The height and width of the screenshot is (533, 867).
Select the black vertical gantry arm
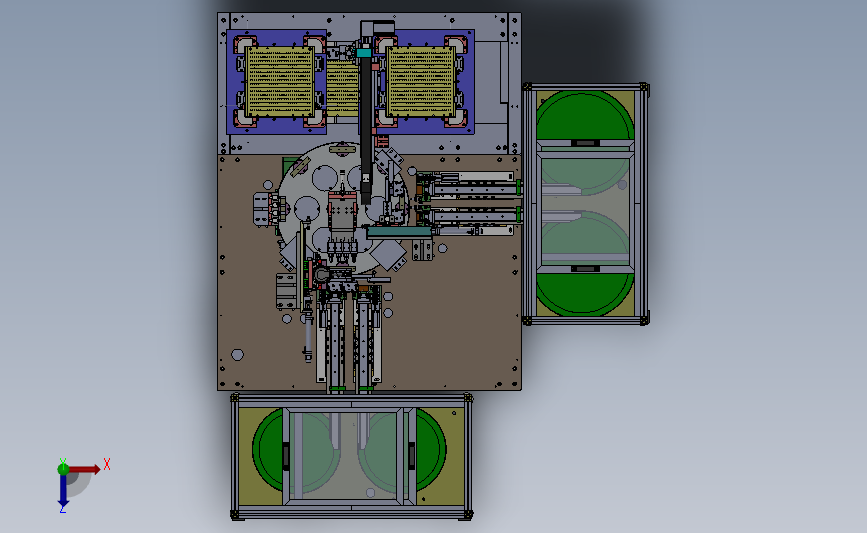click(x=366, y=128)
